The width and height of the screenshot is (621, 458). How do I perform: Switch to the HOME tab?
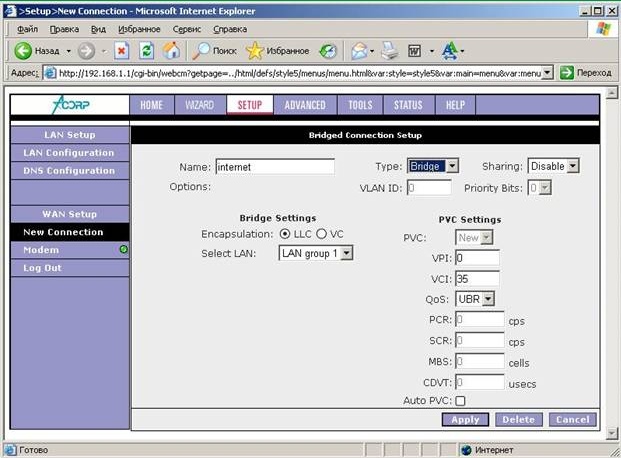coord(151,105)
